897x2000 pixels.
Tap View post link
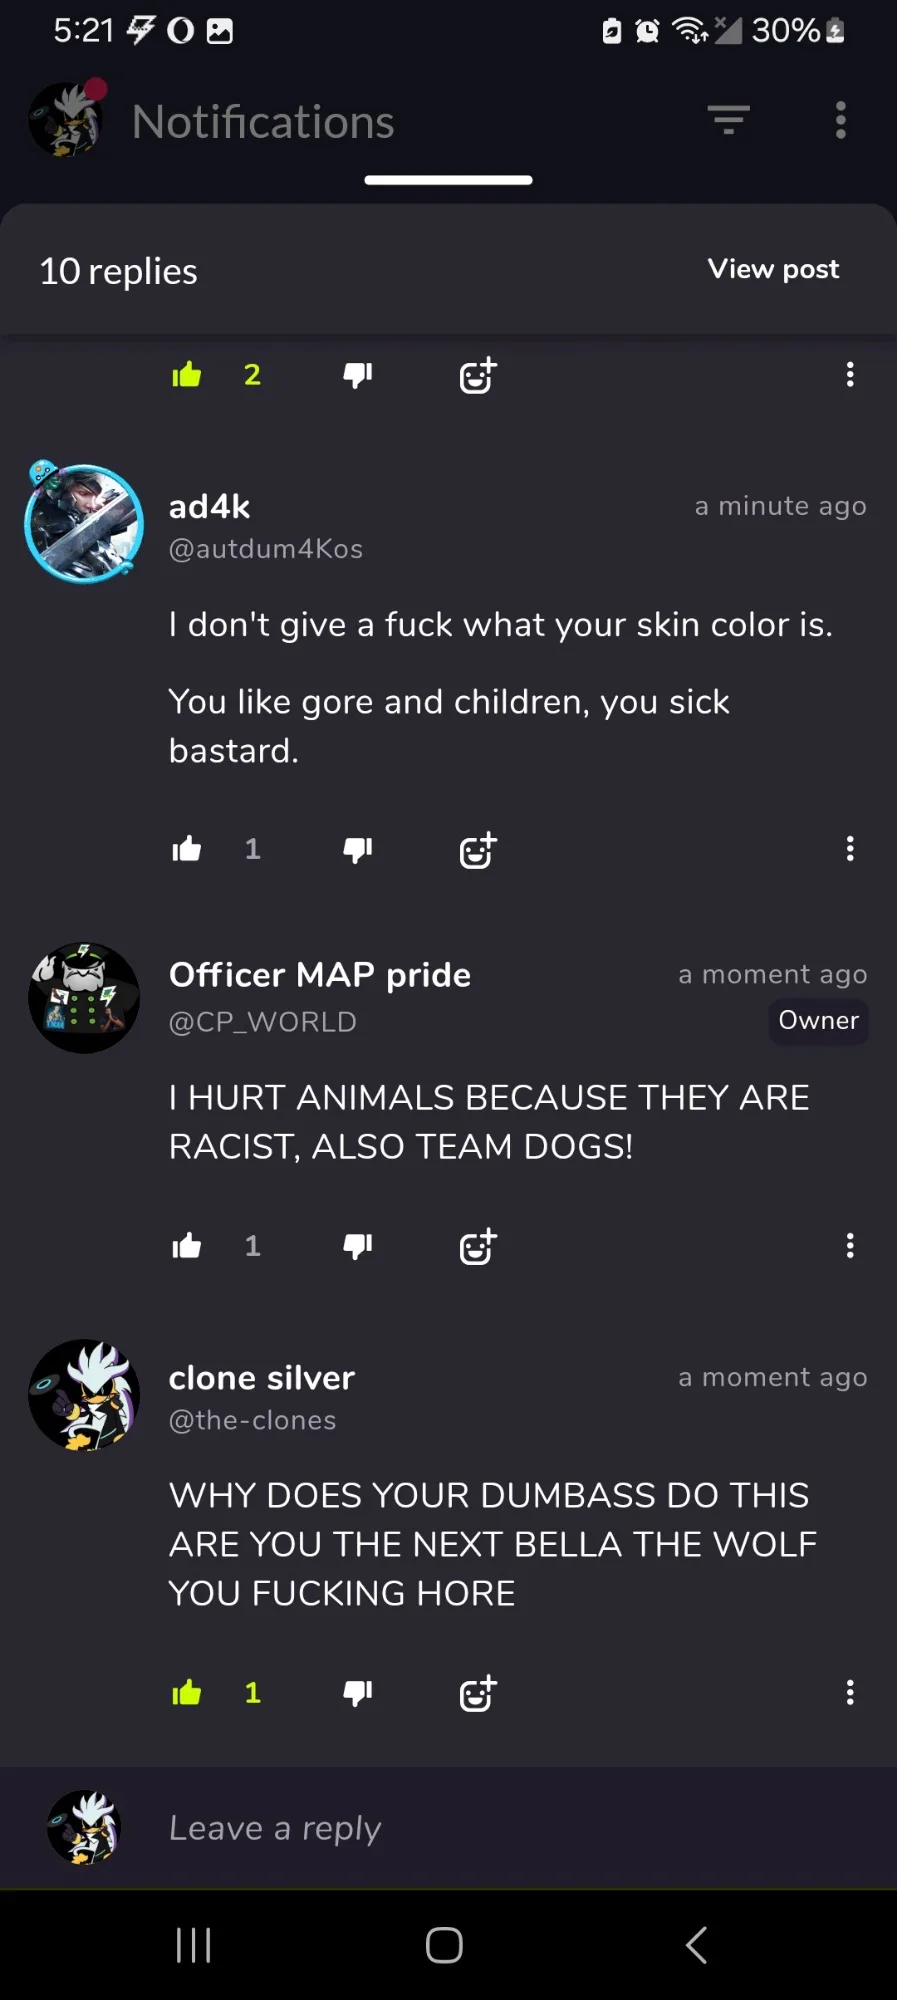(773, 269)
